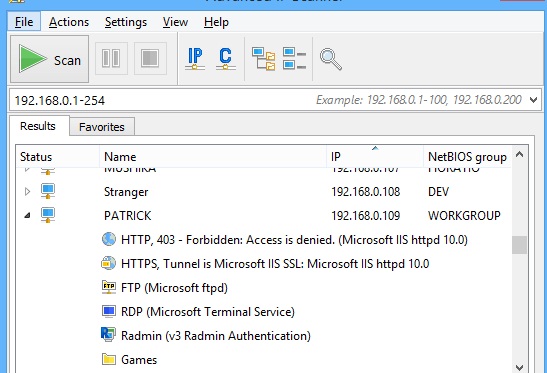This screenshot has width=547, height=373.
Task: Click the RDP monitor icon
Action: click(x=108, y=311)
